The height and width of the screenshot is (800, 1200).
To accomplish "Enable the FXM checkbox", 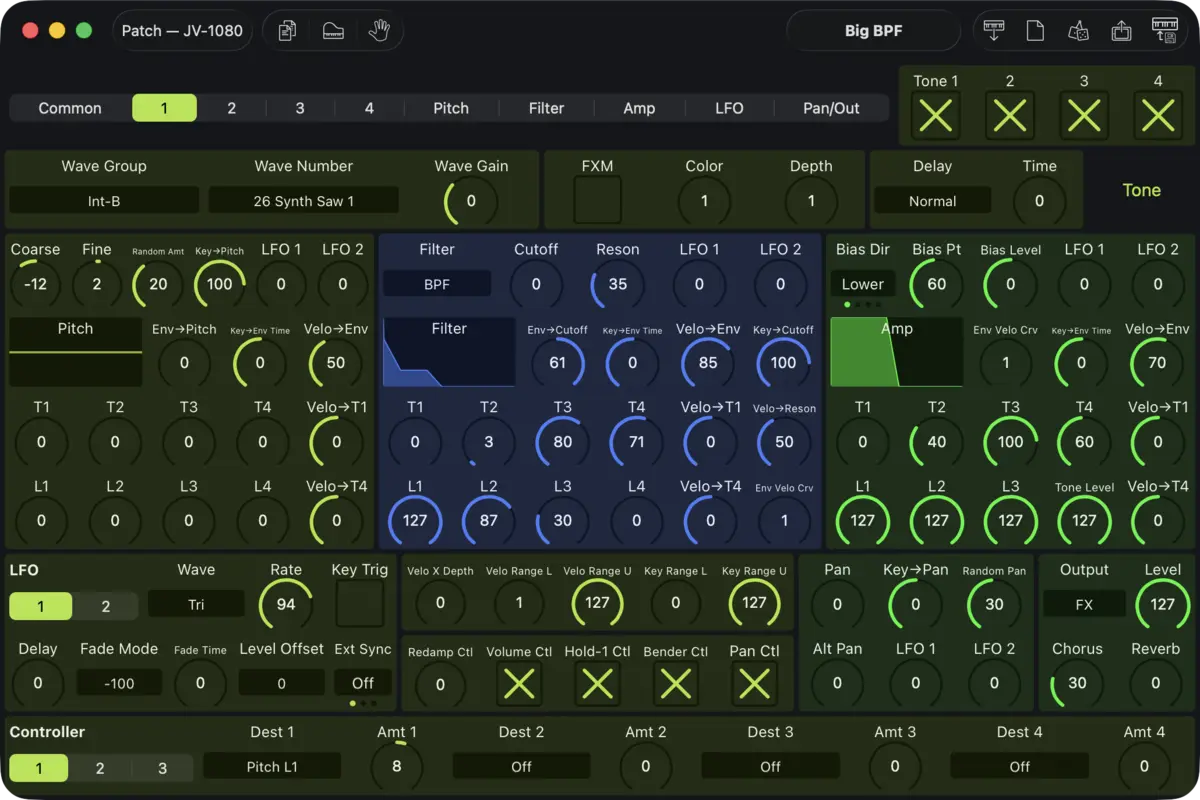I will tap(597, 200).
